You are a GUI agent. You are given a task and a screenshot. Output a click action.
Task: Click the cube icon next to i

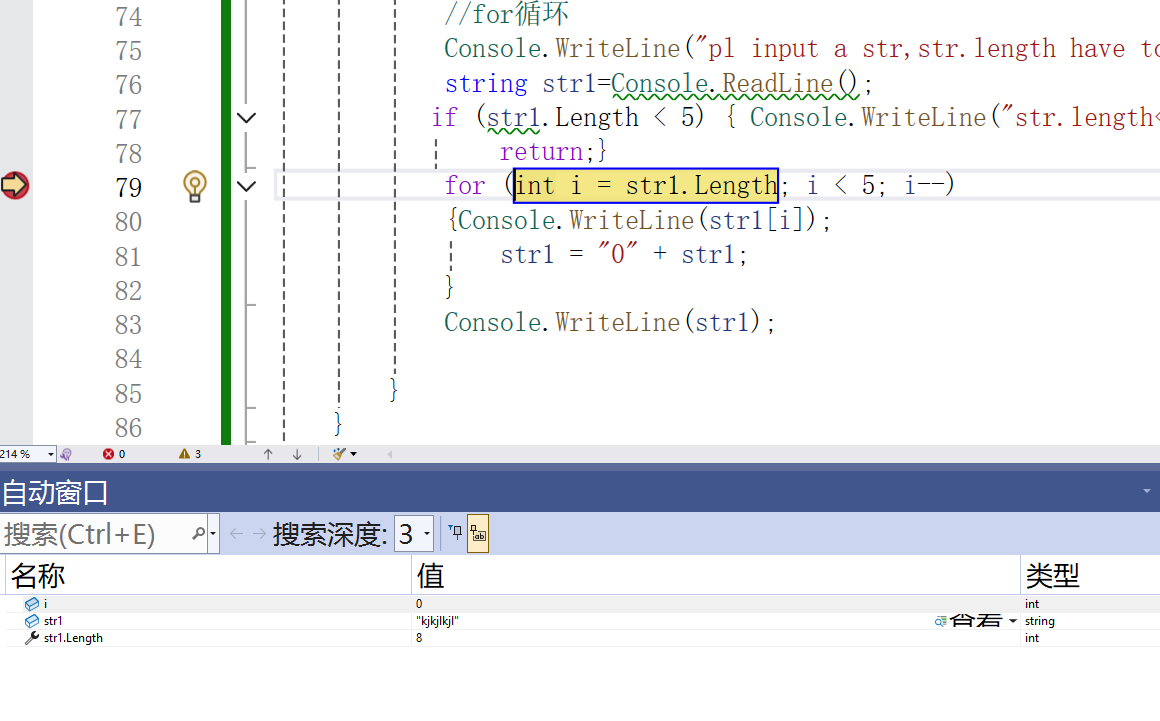[32, 604]
